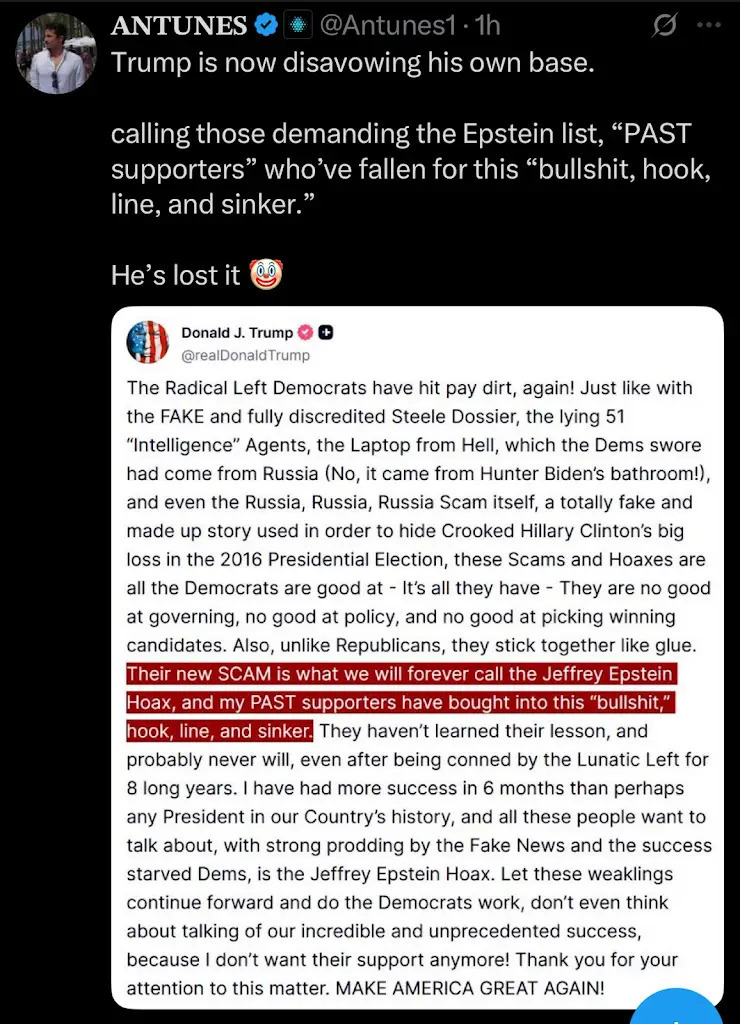Click the "He's lost it" line

click(x=176, y=274)
